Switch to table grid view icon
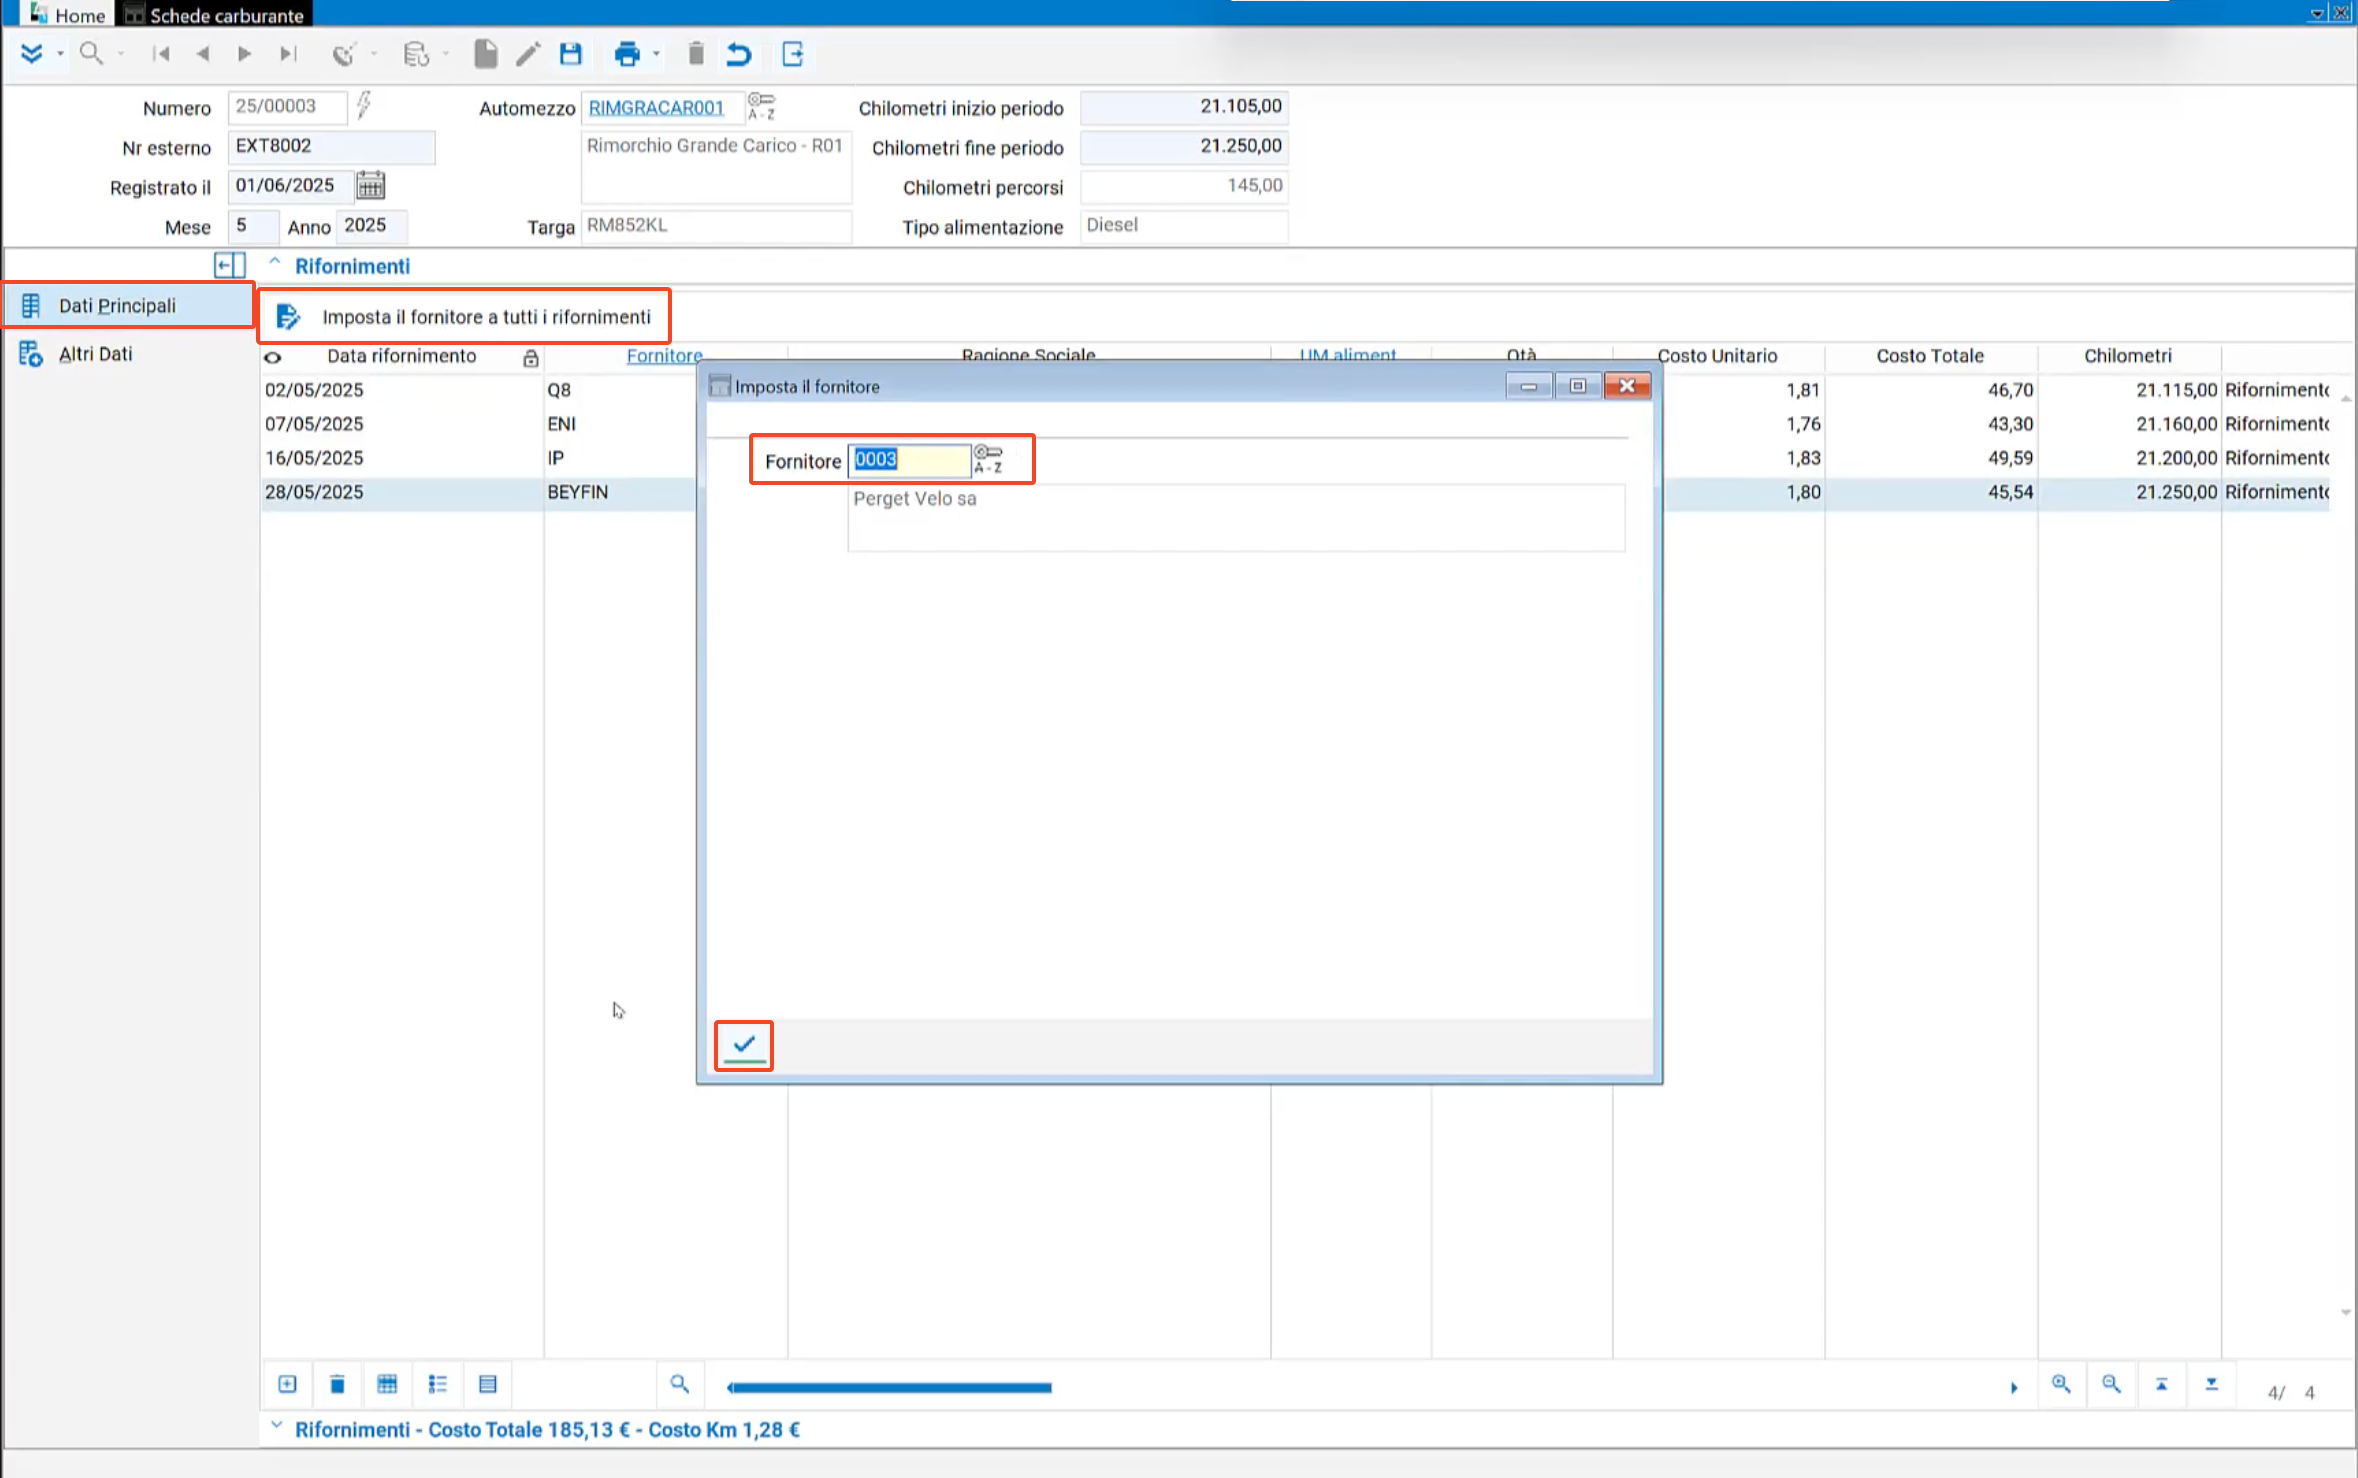This screenshot has height=1478, width=2358. (x=387, y=1384)
